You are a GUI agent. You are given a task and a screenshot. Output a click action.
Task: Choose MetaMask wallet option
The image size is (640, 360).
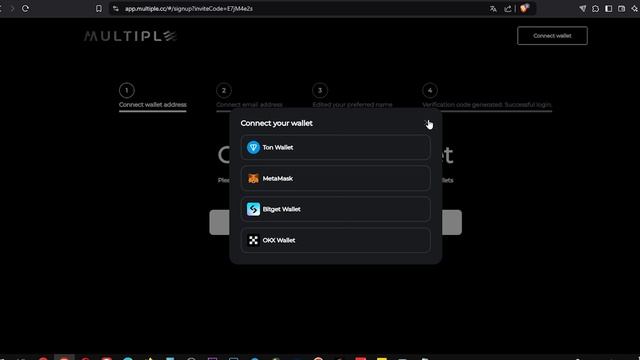click(x=335, y=178)
